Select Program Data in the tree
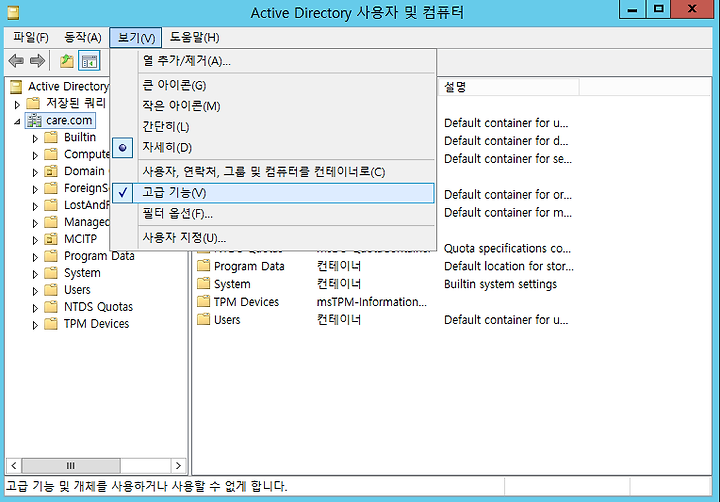Screen dimensions: 720x502 pyautogui.click(x=99, y=256)
